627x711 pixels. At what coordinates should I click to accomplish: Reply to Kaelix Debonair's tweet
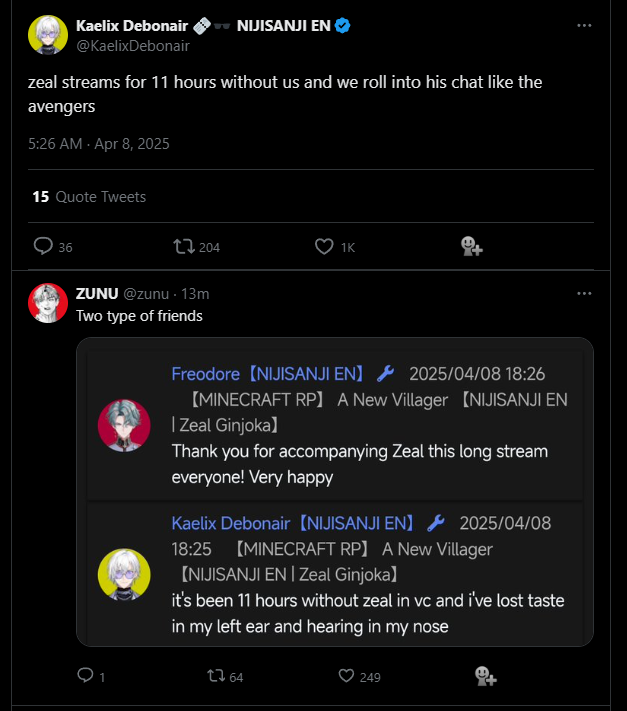point(43,246)
